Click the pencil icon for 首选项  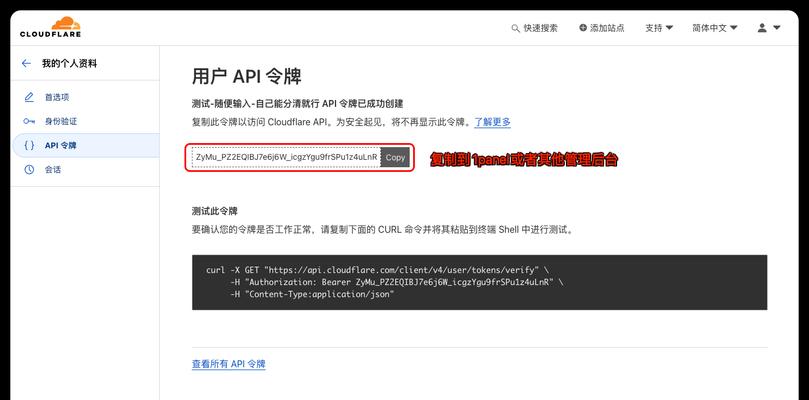29,97
